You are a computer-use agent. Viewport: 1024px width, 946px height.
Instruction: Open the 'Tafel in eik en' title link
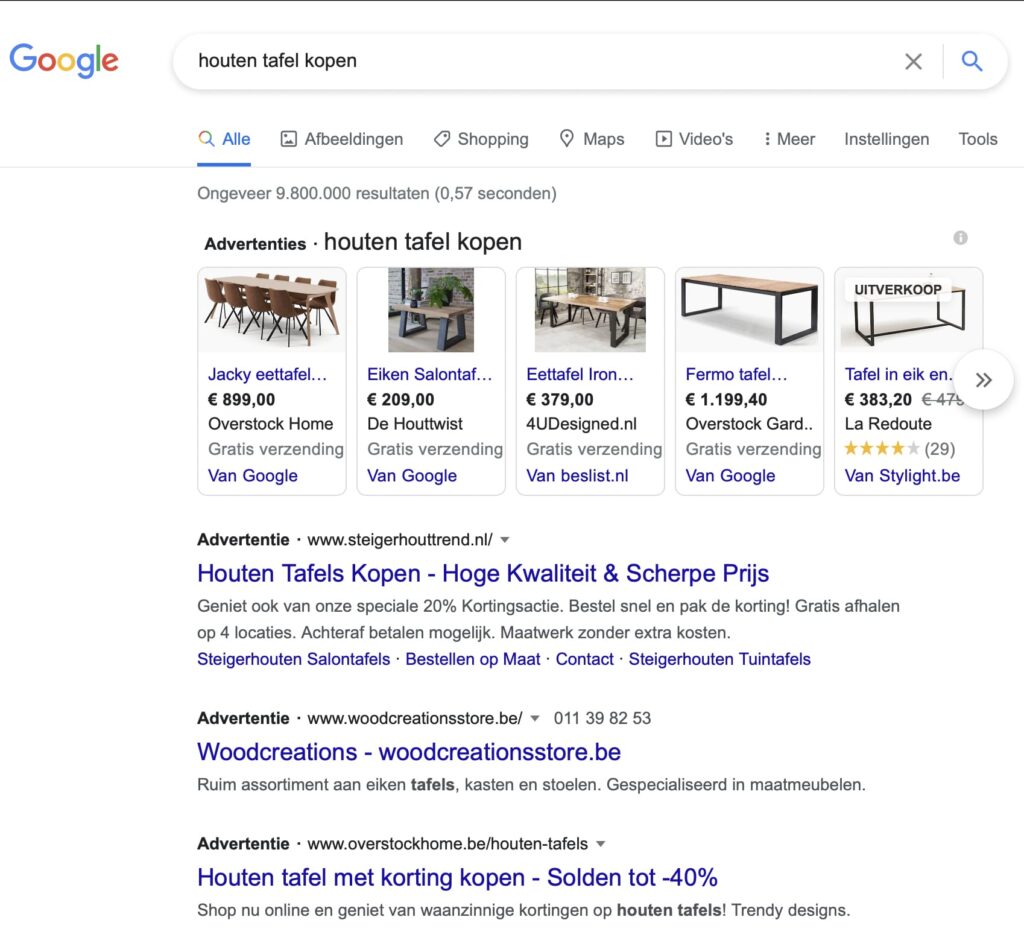(x=899, y=374)
